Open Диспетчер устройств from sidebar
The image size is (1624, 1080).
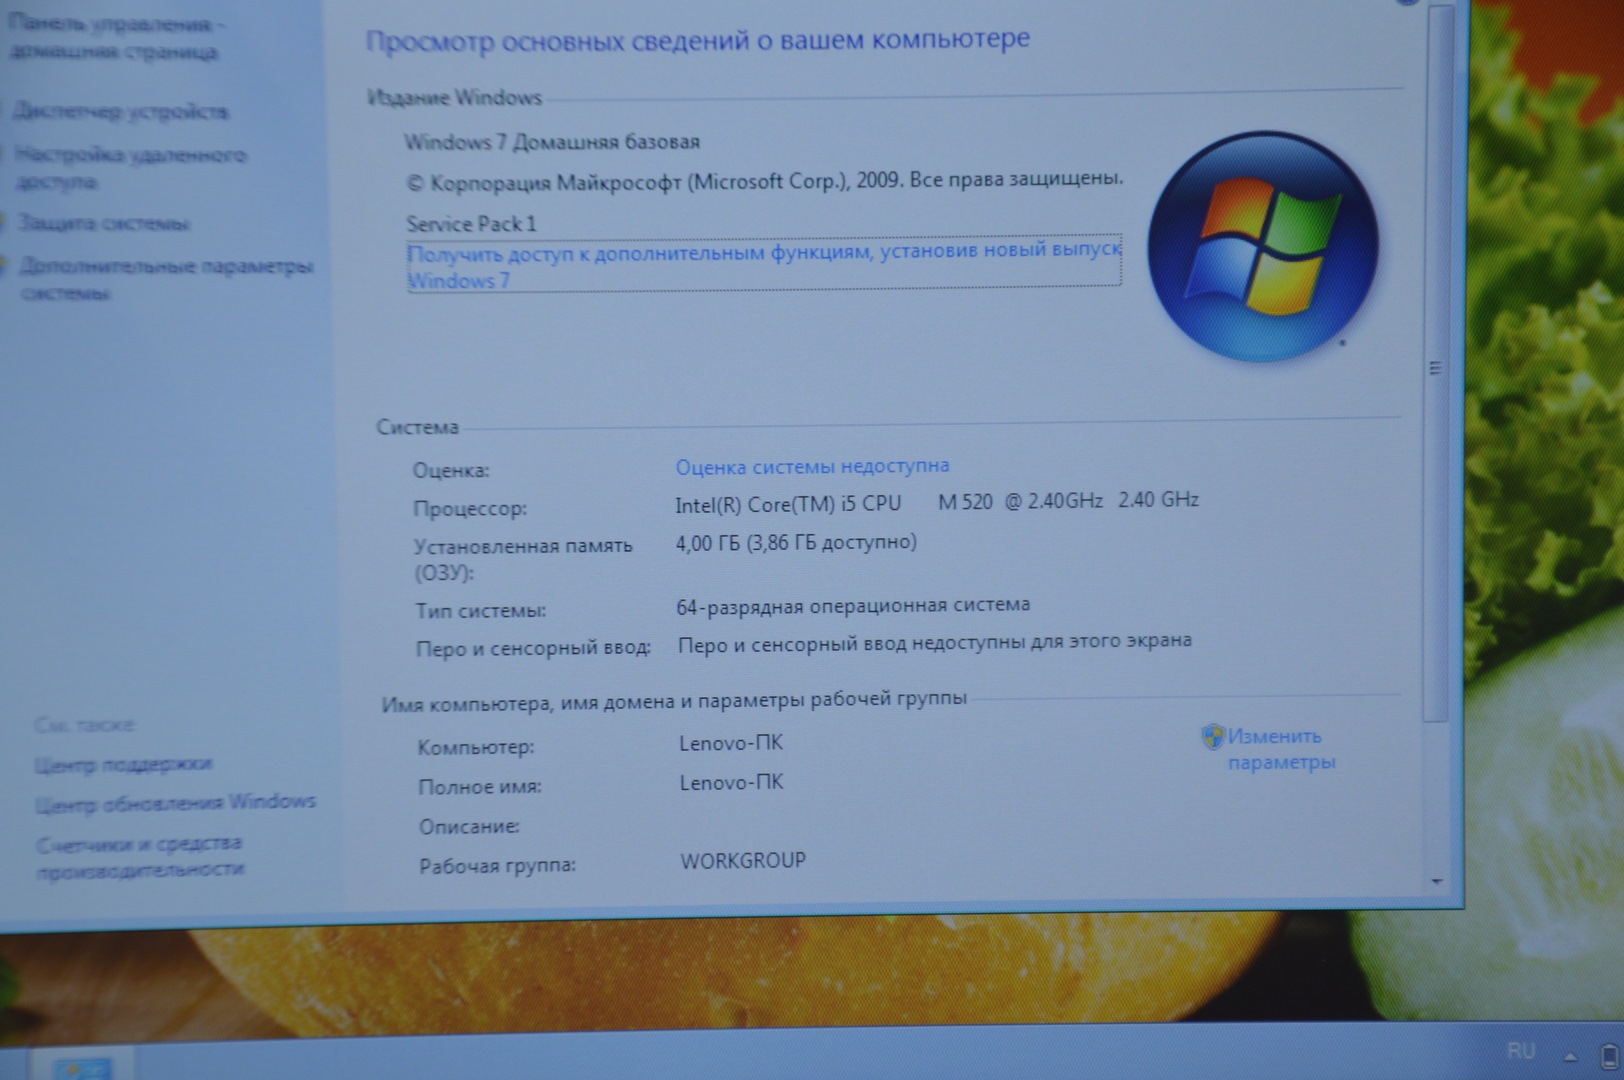(x=121, y=111)
